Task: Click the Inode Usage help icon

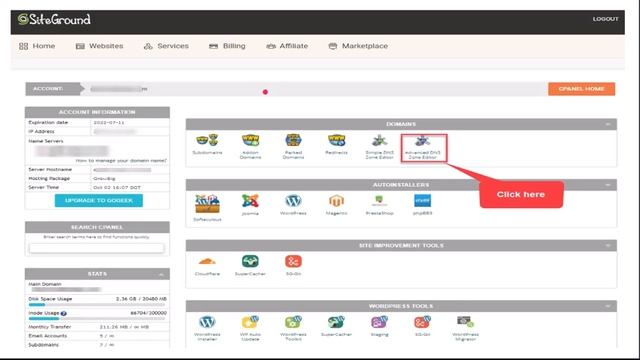Action: [63, 313]
